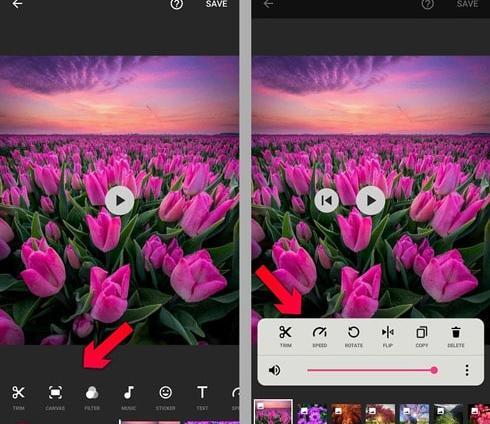Open the Sticker tool

click(x=165, y=397)
